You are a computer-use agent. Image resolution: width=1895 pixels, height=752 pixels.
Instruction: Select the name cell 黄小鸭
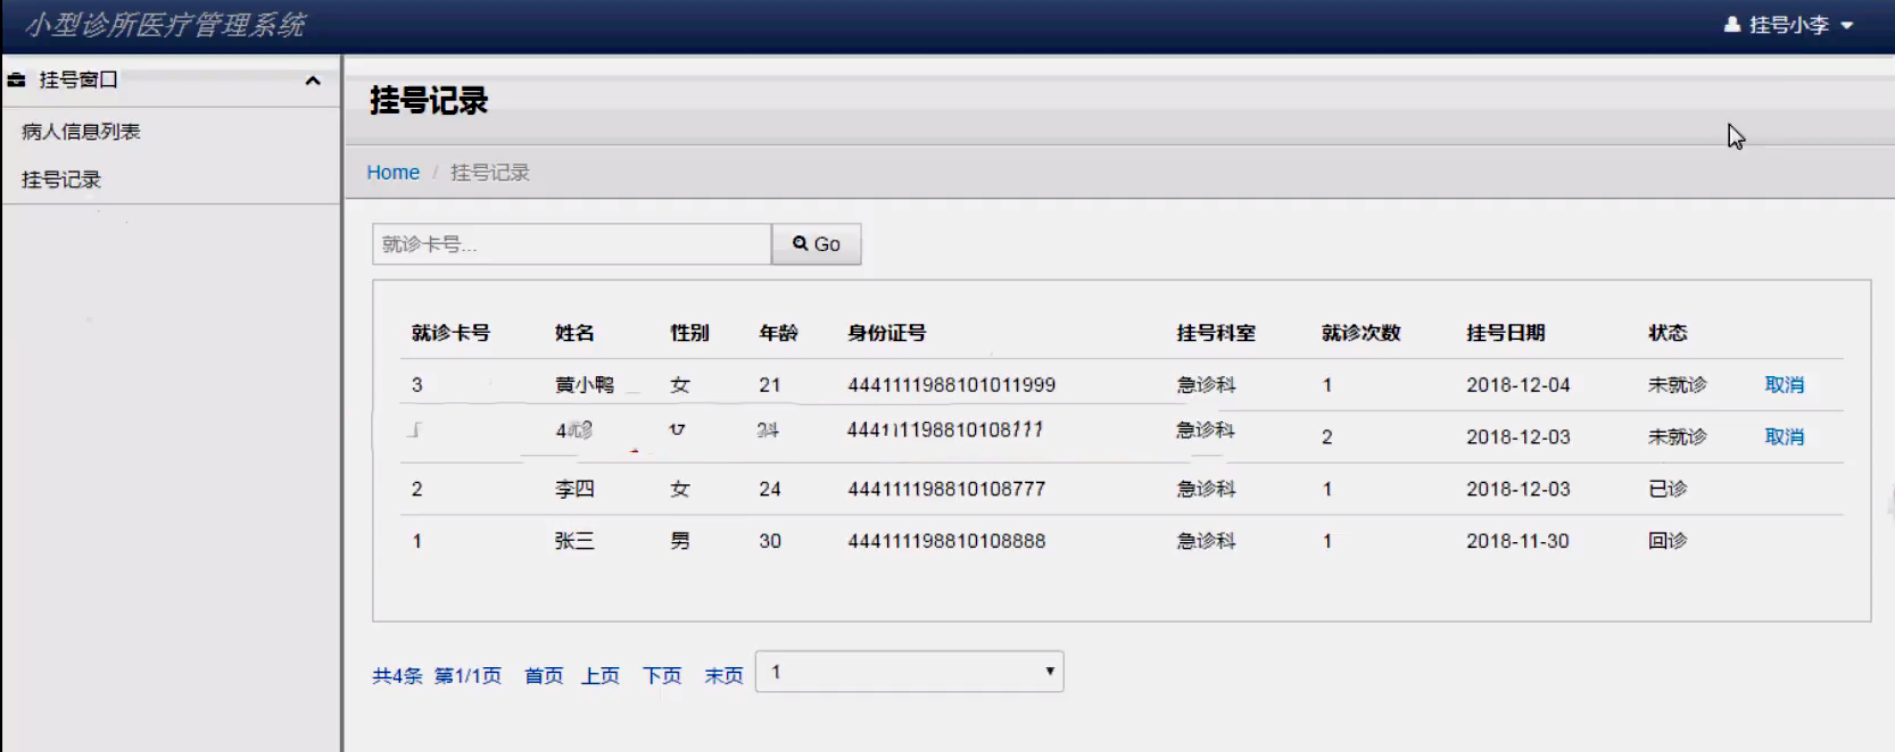coord(585,385)
